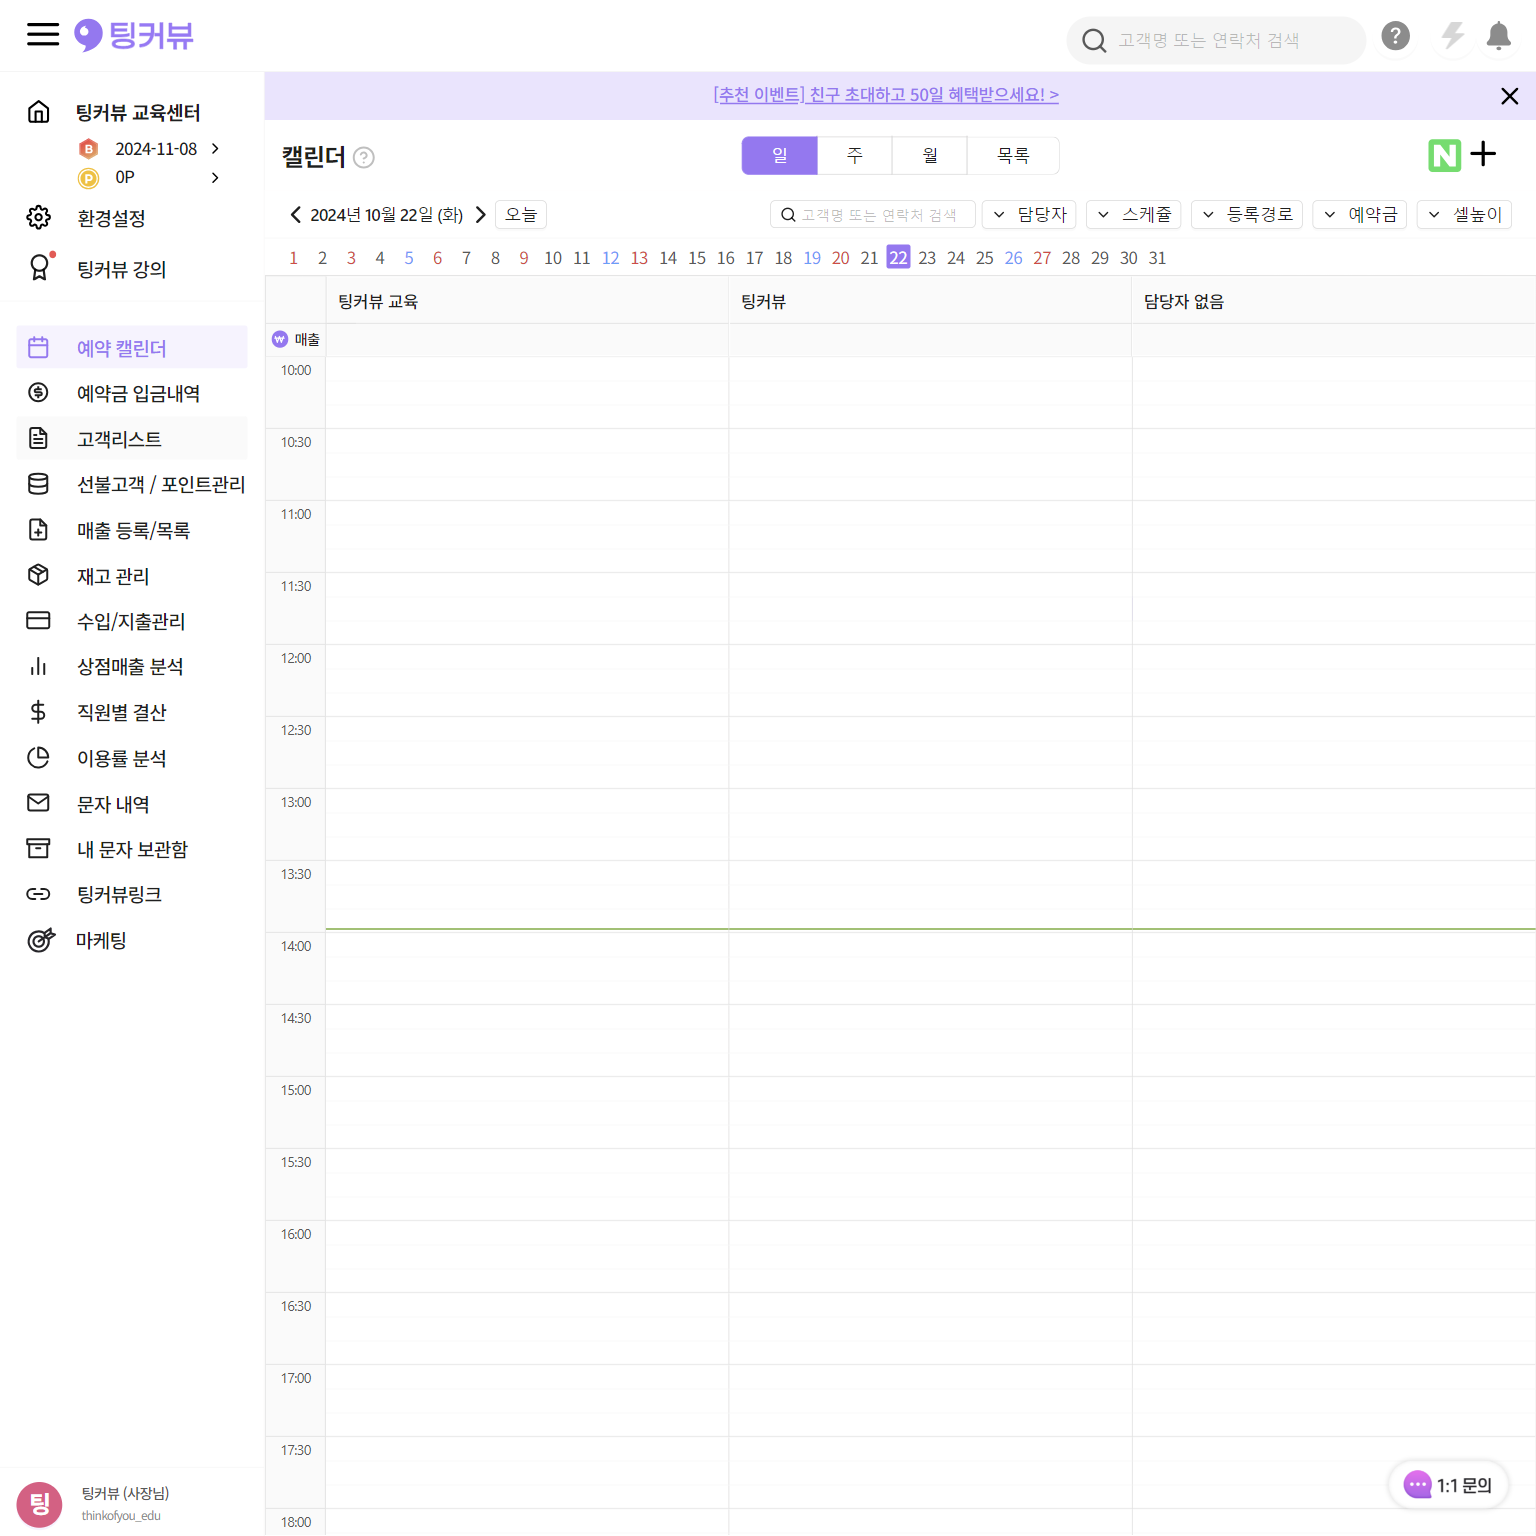Click the 팅커뷰 교육 staff column header
1536x1536 pixels.
(x=527, y=301)
